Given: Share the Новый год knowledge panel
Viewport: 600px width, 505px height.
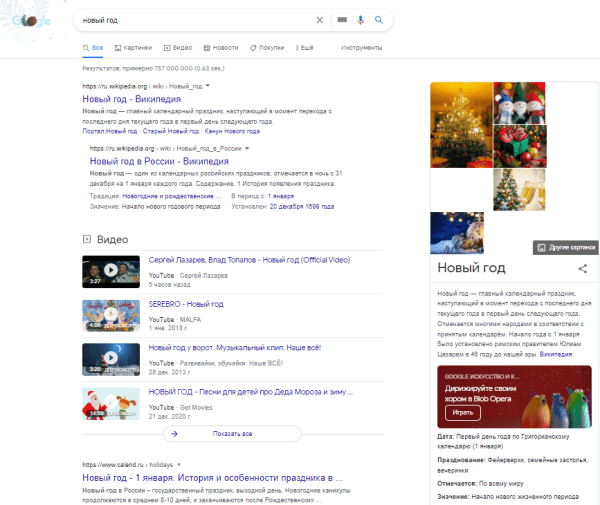Looking at the screenshot, I should (582, 269).
